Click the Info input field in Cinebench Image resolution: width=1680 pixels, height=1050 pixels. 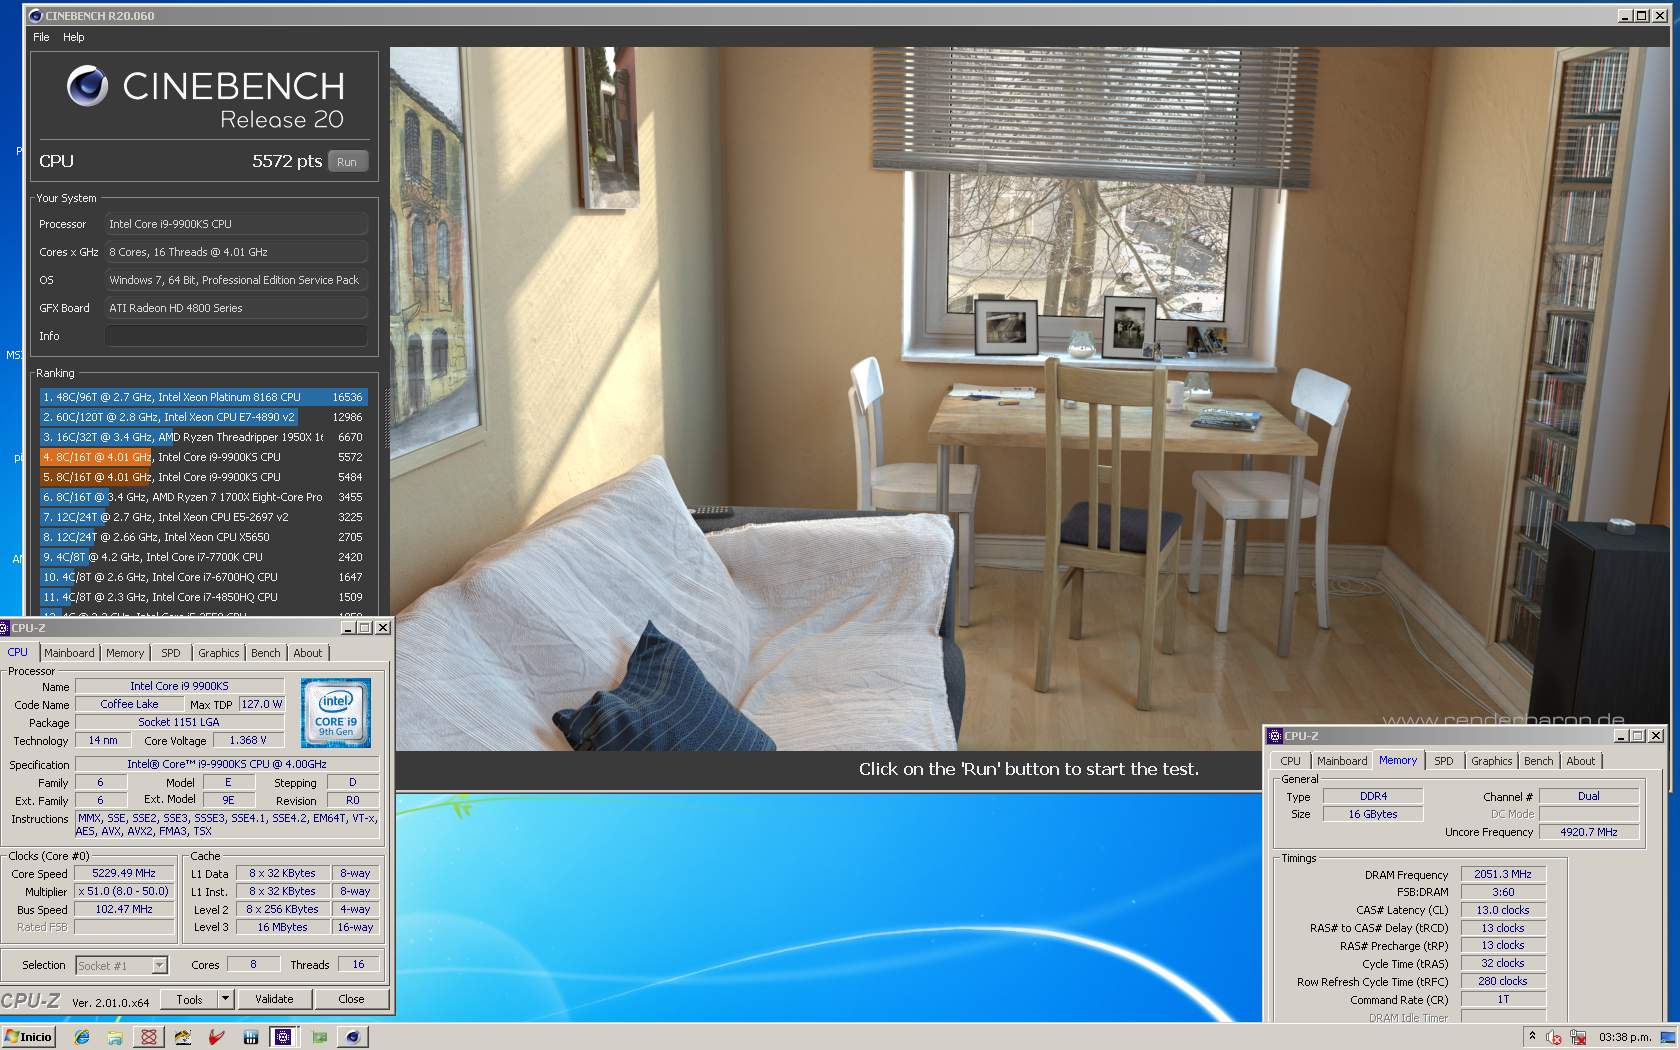(236, 336)
